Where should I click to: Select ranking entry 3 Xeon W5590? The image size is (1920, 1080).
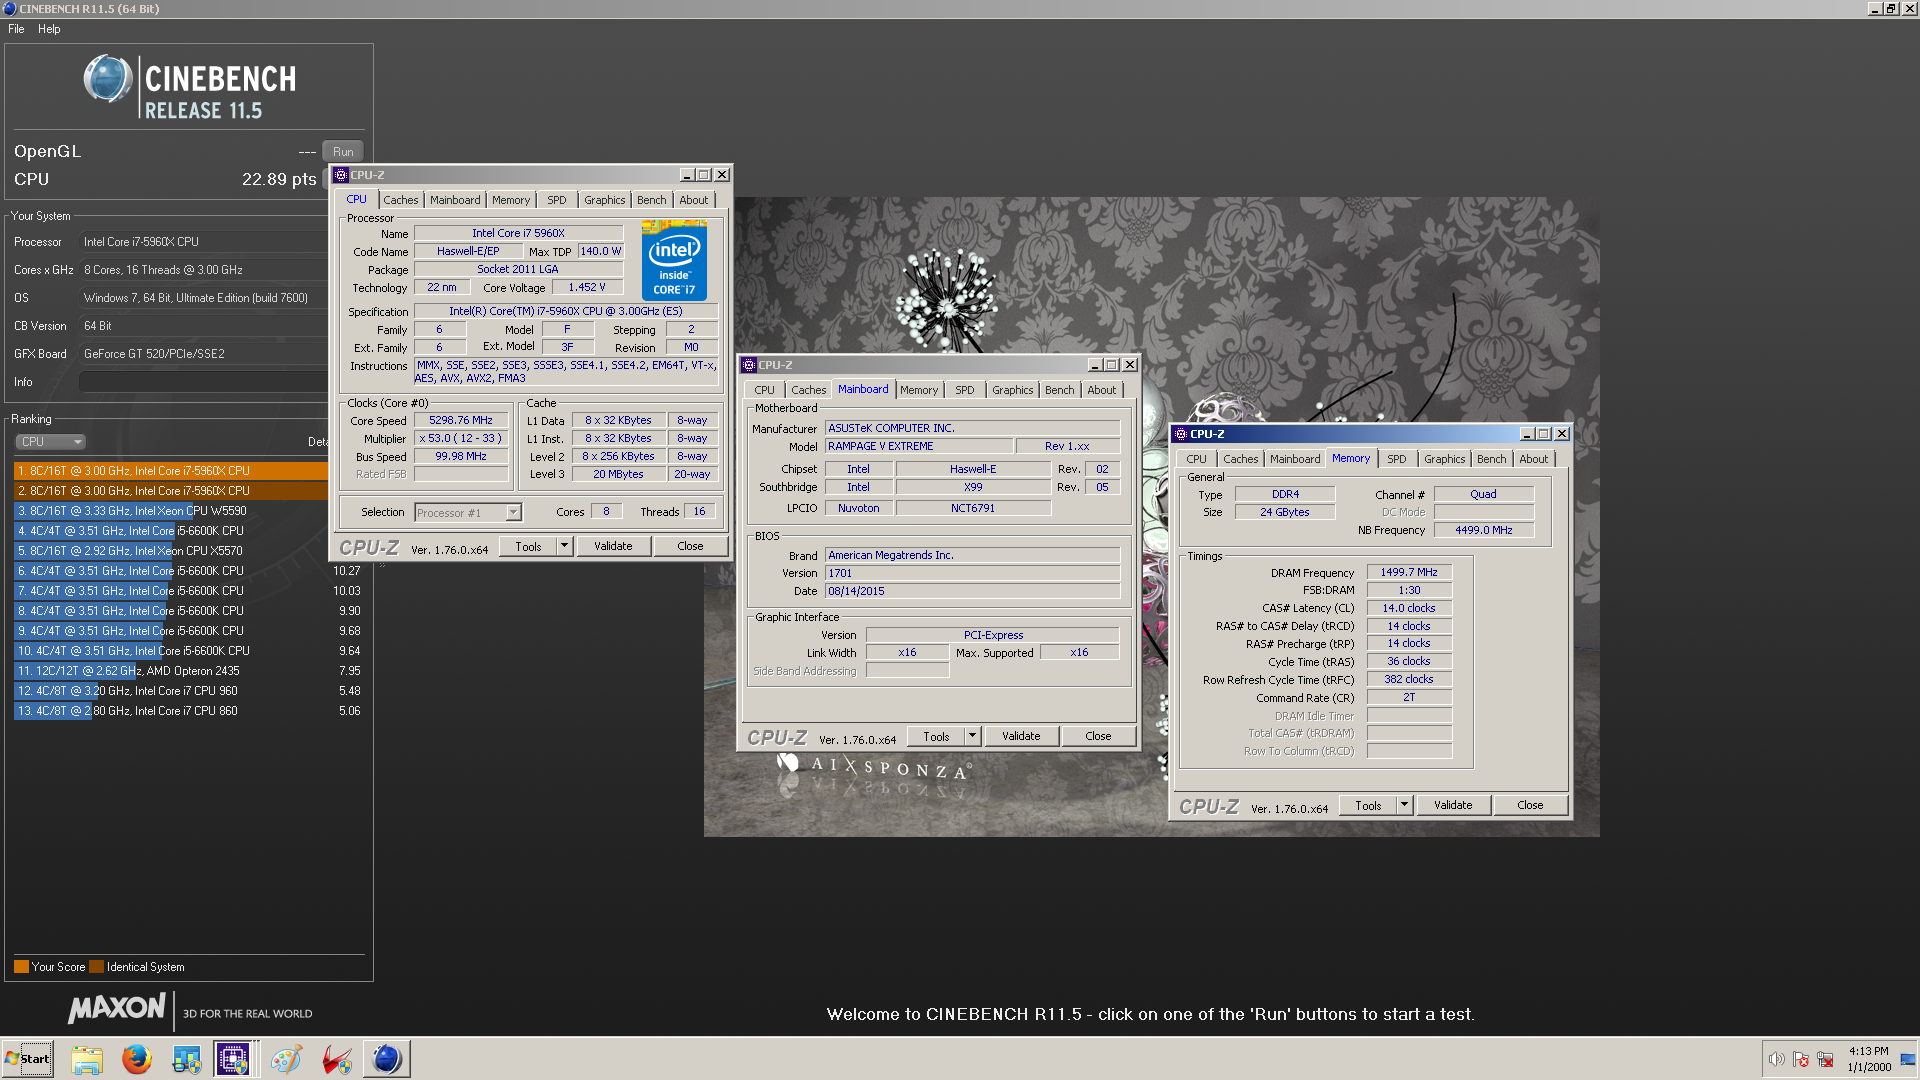(x=171, y=511)
